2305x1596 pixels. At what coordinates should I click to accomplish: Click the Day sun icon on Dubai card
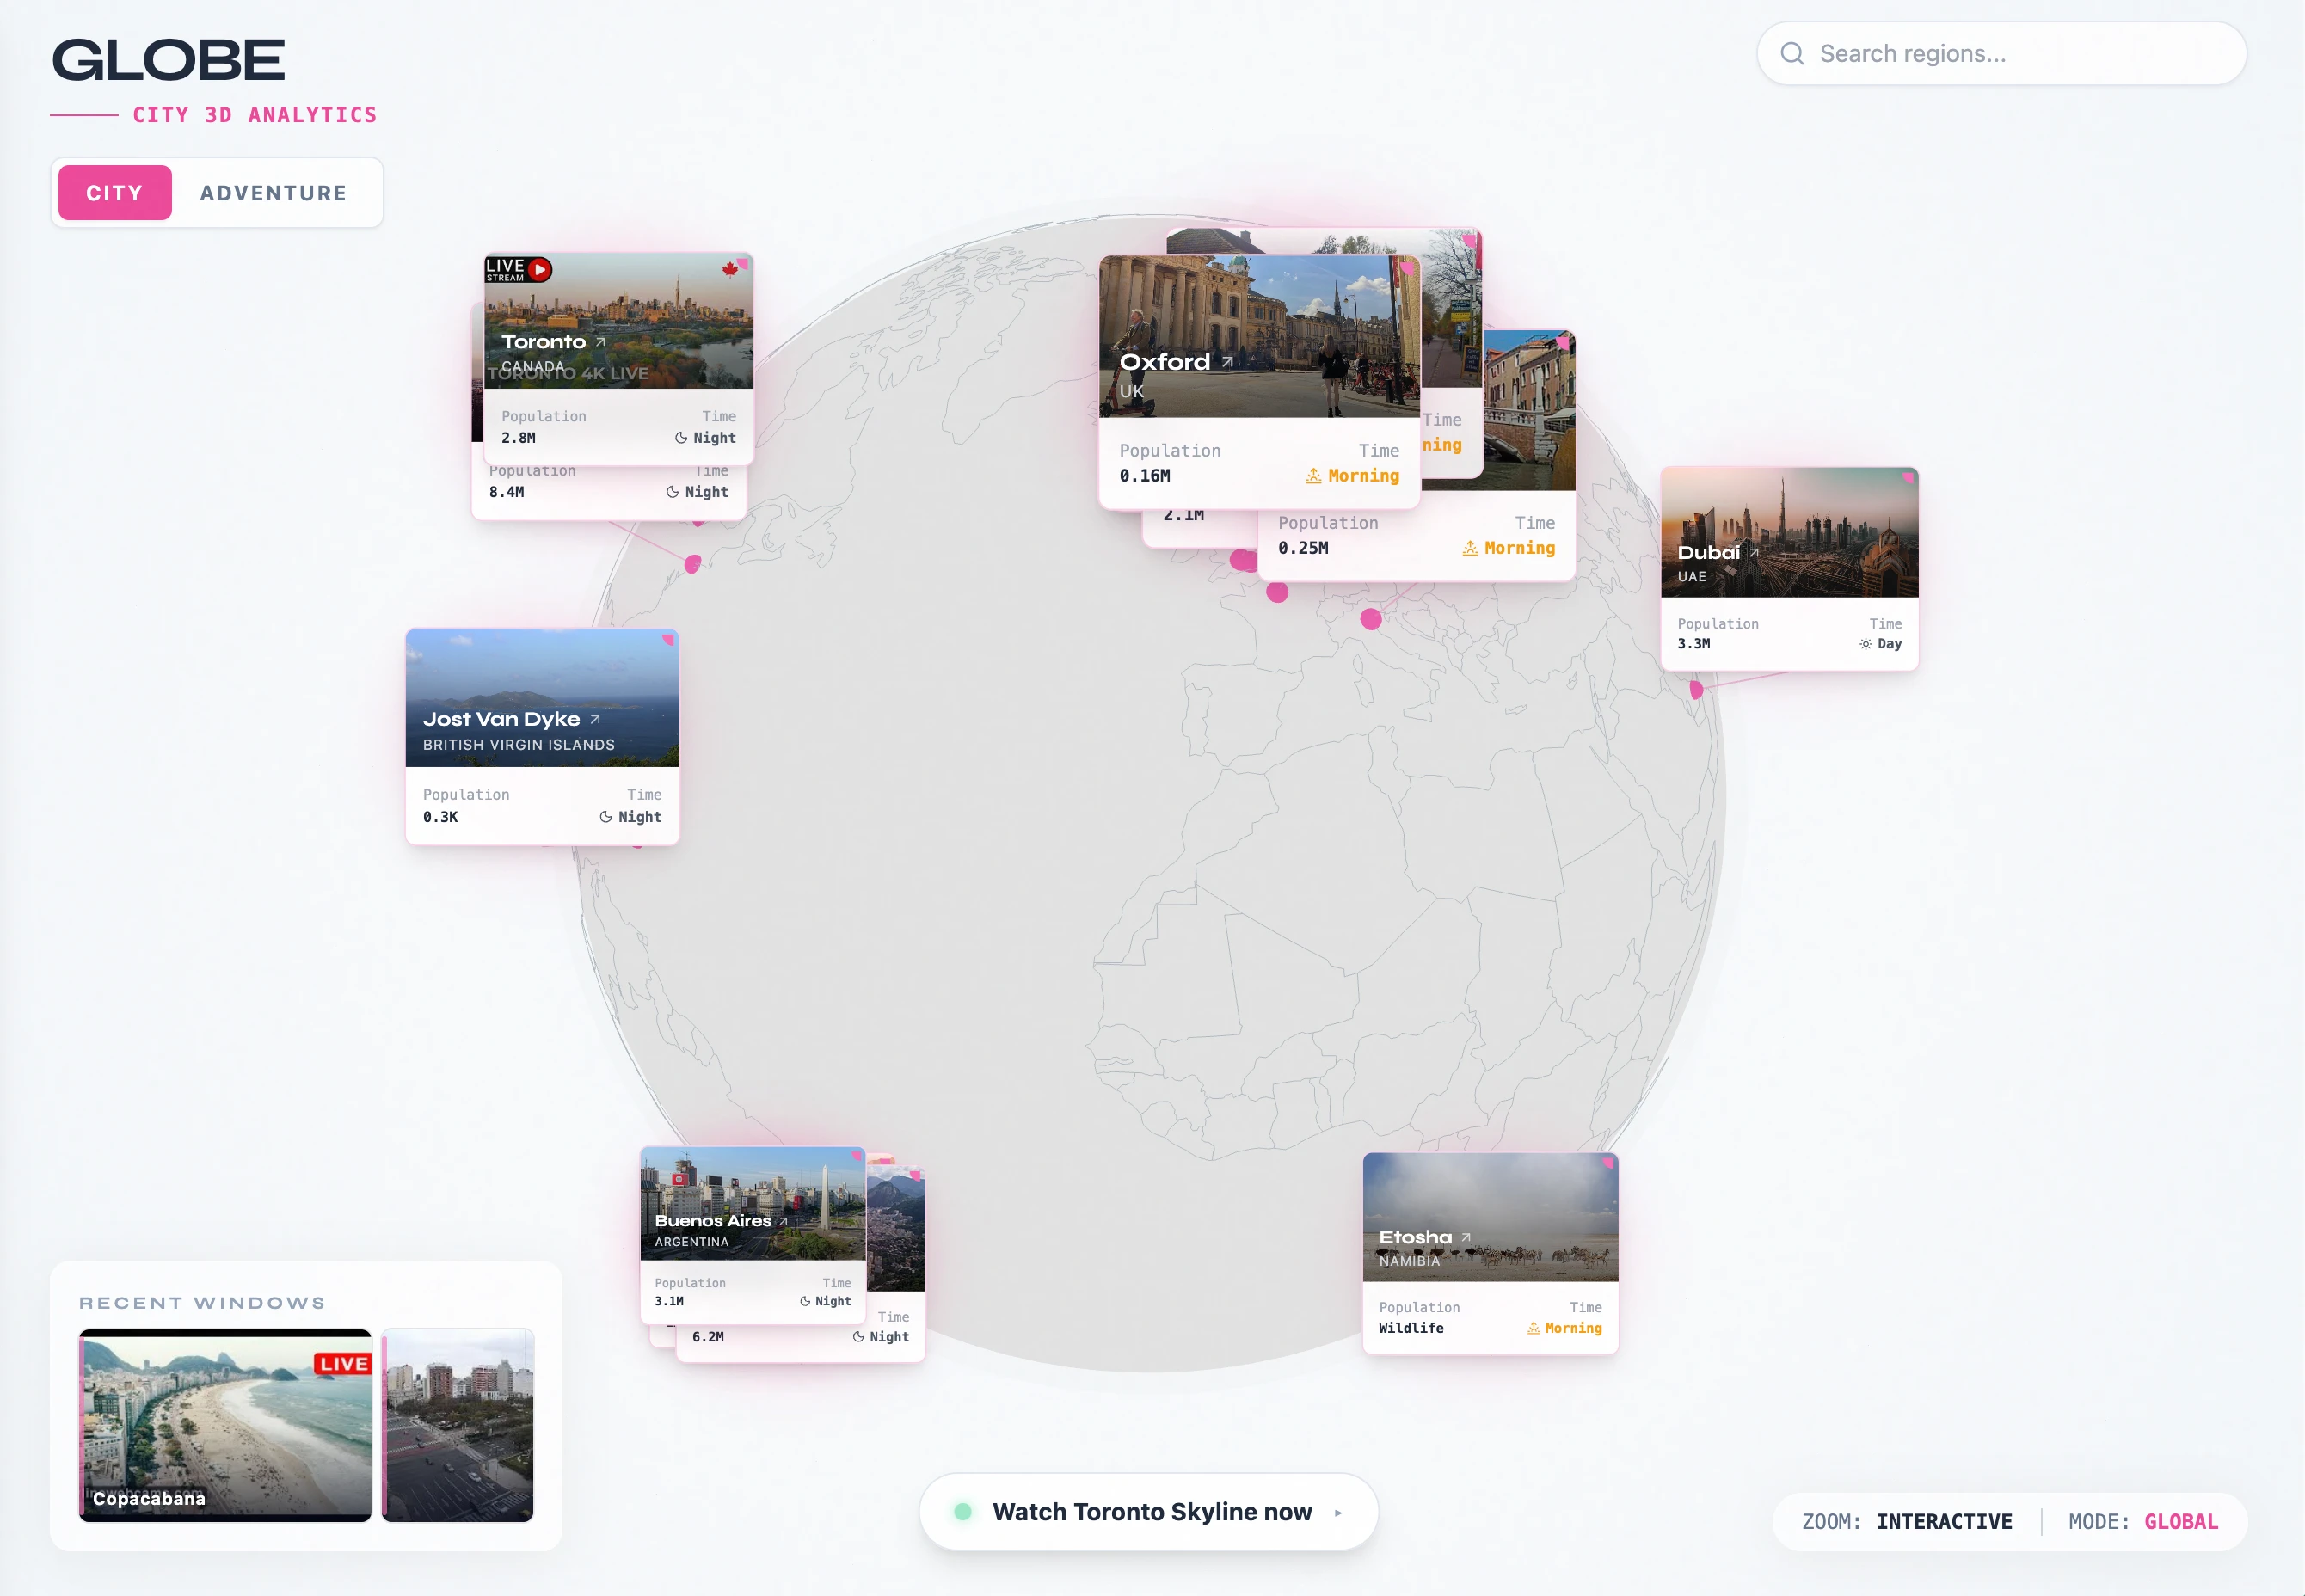(x=1865, y=644)
